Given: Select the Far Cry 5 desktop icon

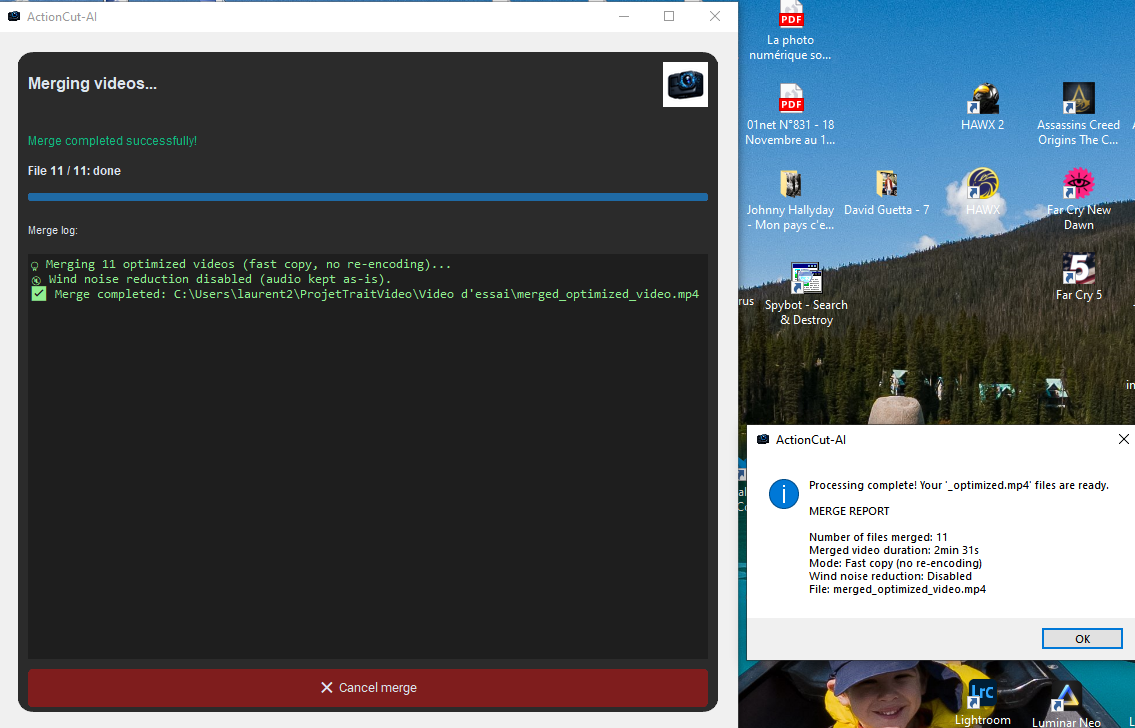Looking at the screenshot, I should [x=1078, y=277].
